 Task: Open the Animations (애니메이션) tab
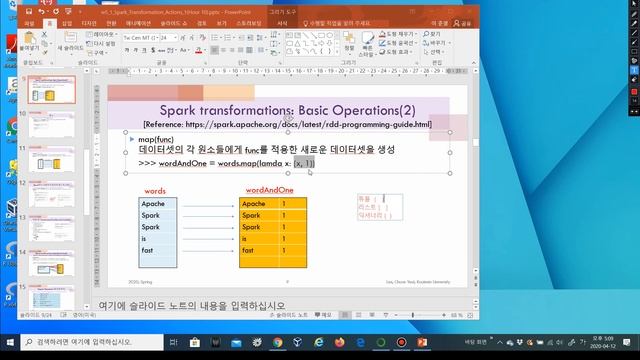click(138, 24)
